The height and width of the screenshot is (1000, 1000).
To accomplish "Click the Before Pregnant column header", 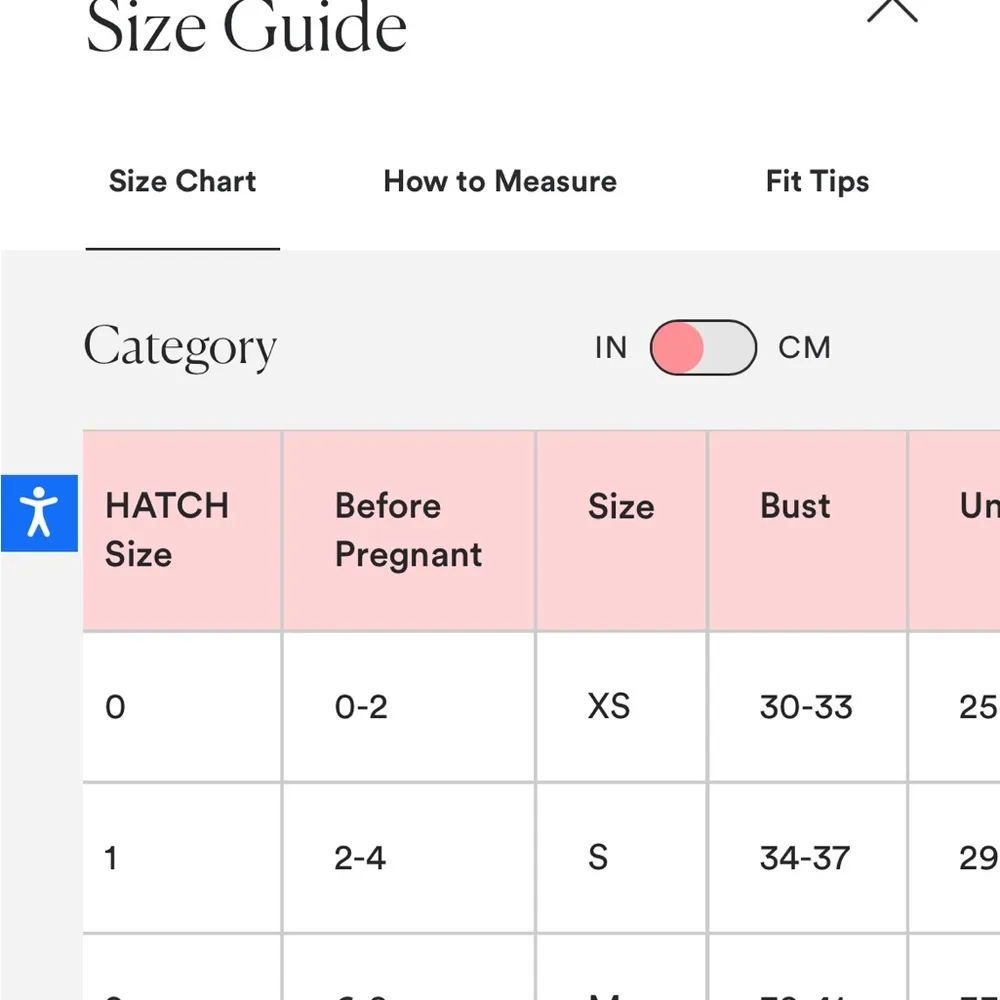I will coord(408,530).
